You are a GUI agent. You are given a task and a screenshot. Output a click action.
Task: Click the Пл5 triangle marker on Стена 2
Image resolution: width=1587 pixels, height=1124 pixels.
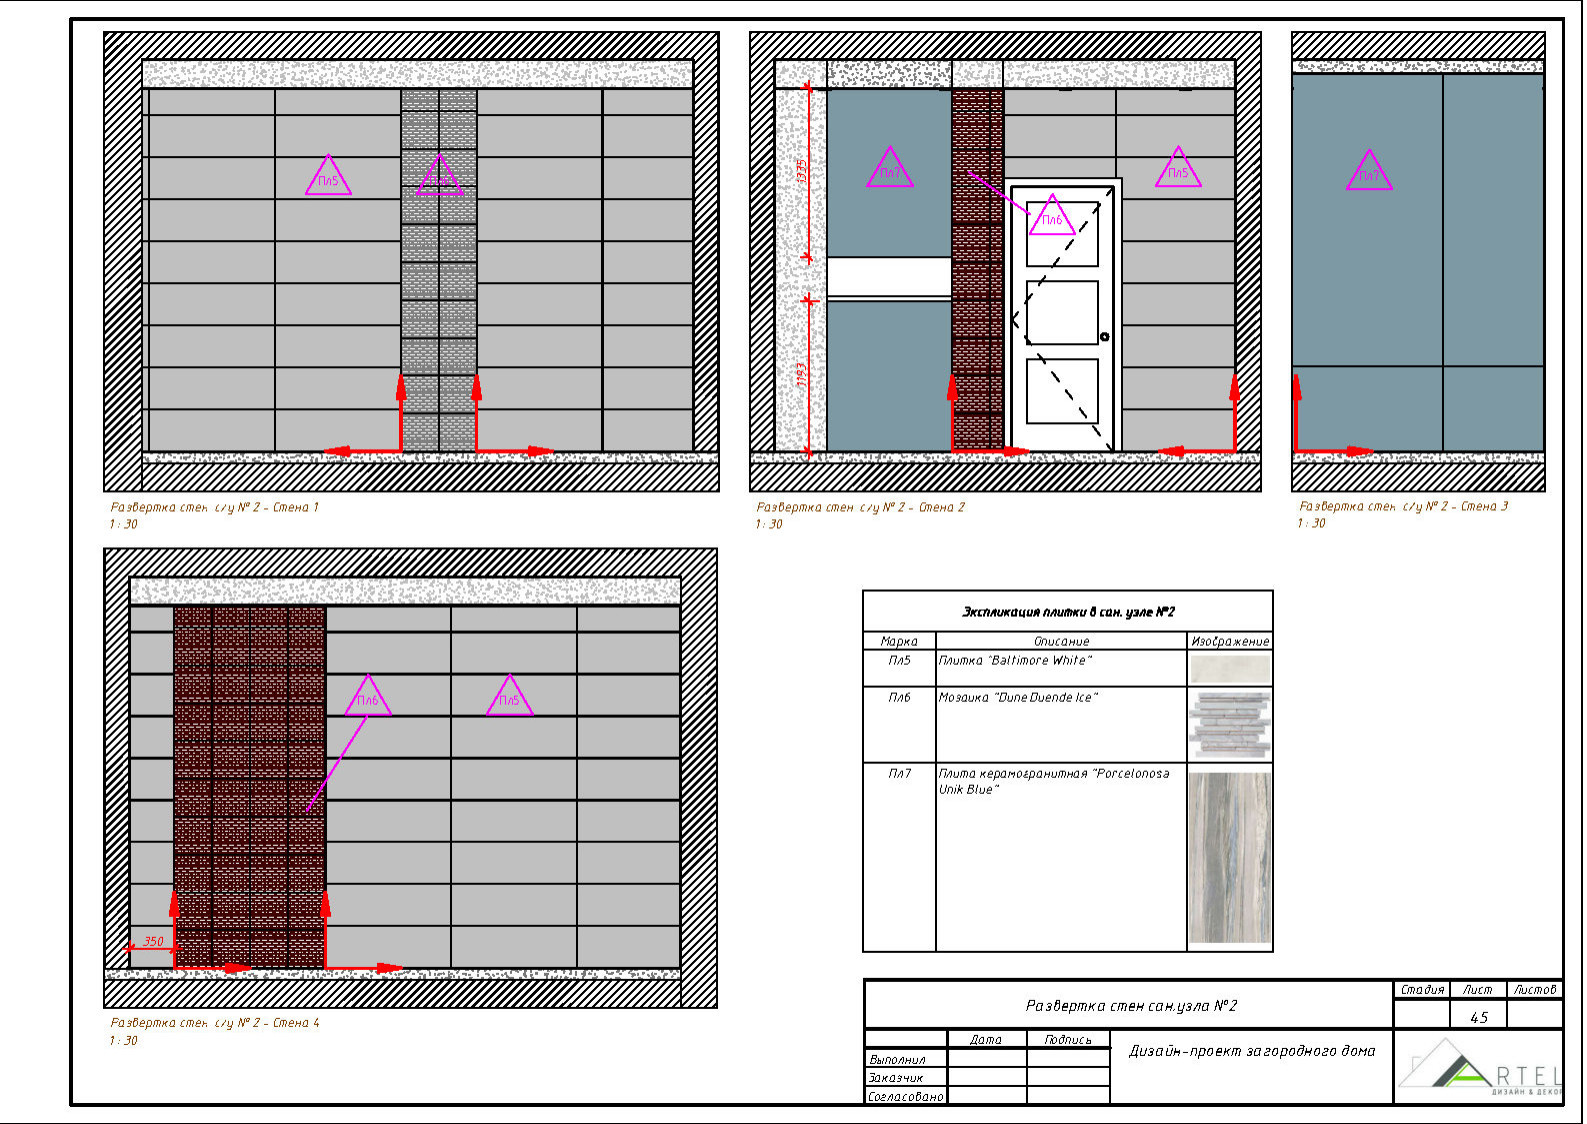pos(1178,171)
